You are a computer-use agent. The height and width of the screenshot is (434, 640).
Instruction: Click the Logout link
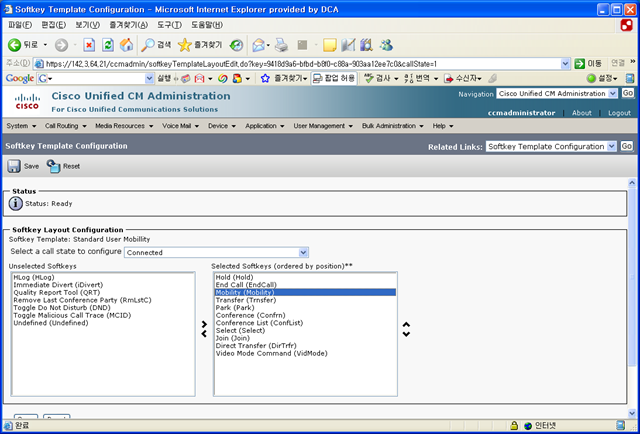(619, 113)
